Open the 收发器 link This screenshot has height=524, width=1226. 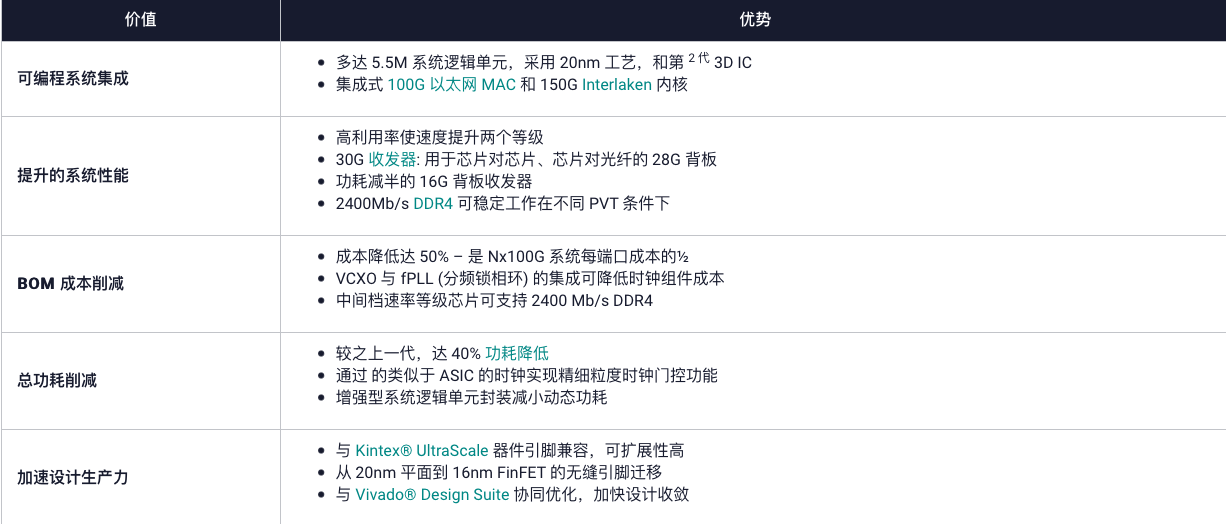click(x=392, y=159)
